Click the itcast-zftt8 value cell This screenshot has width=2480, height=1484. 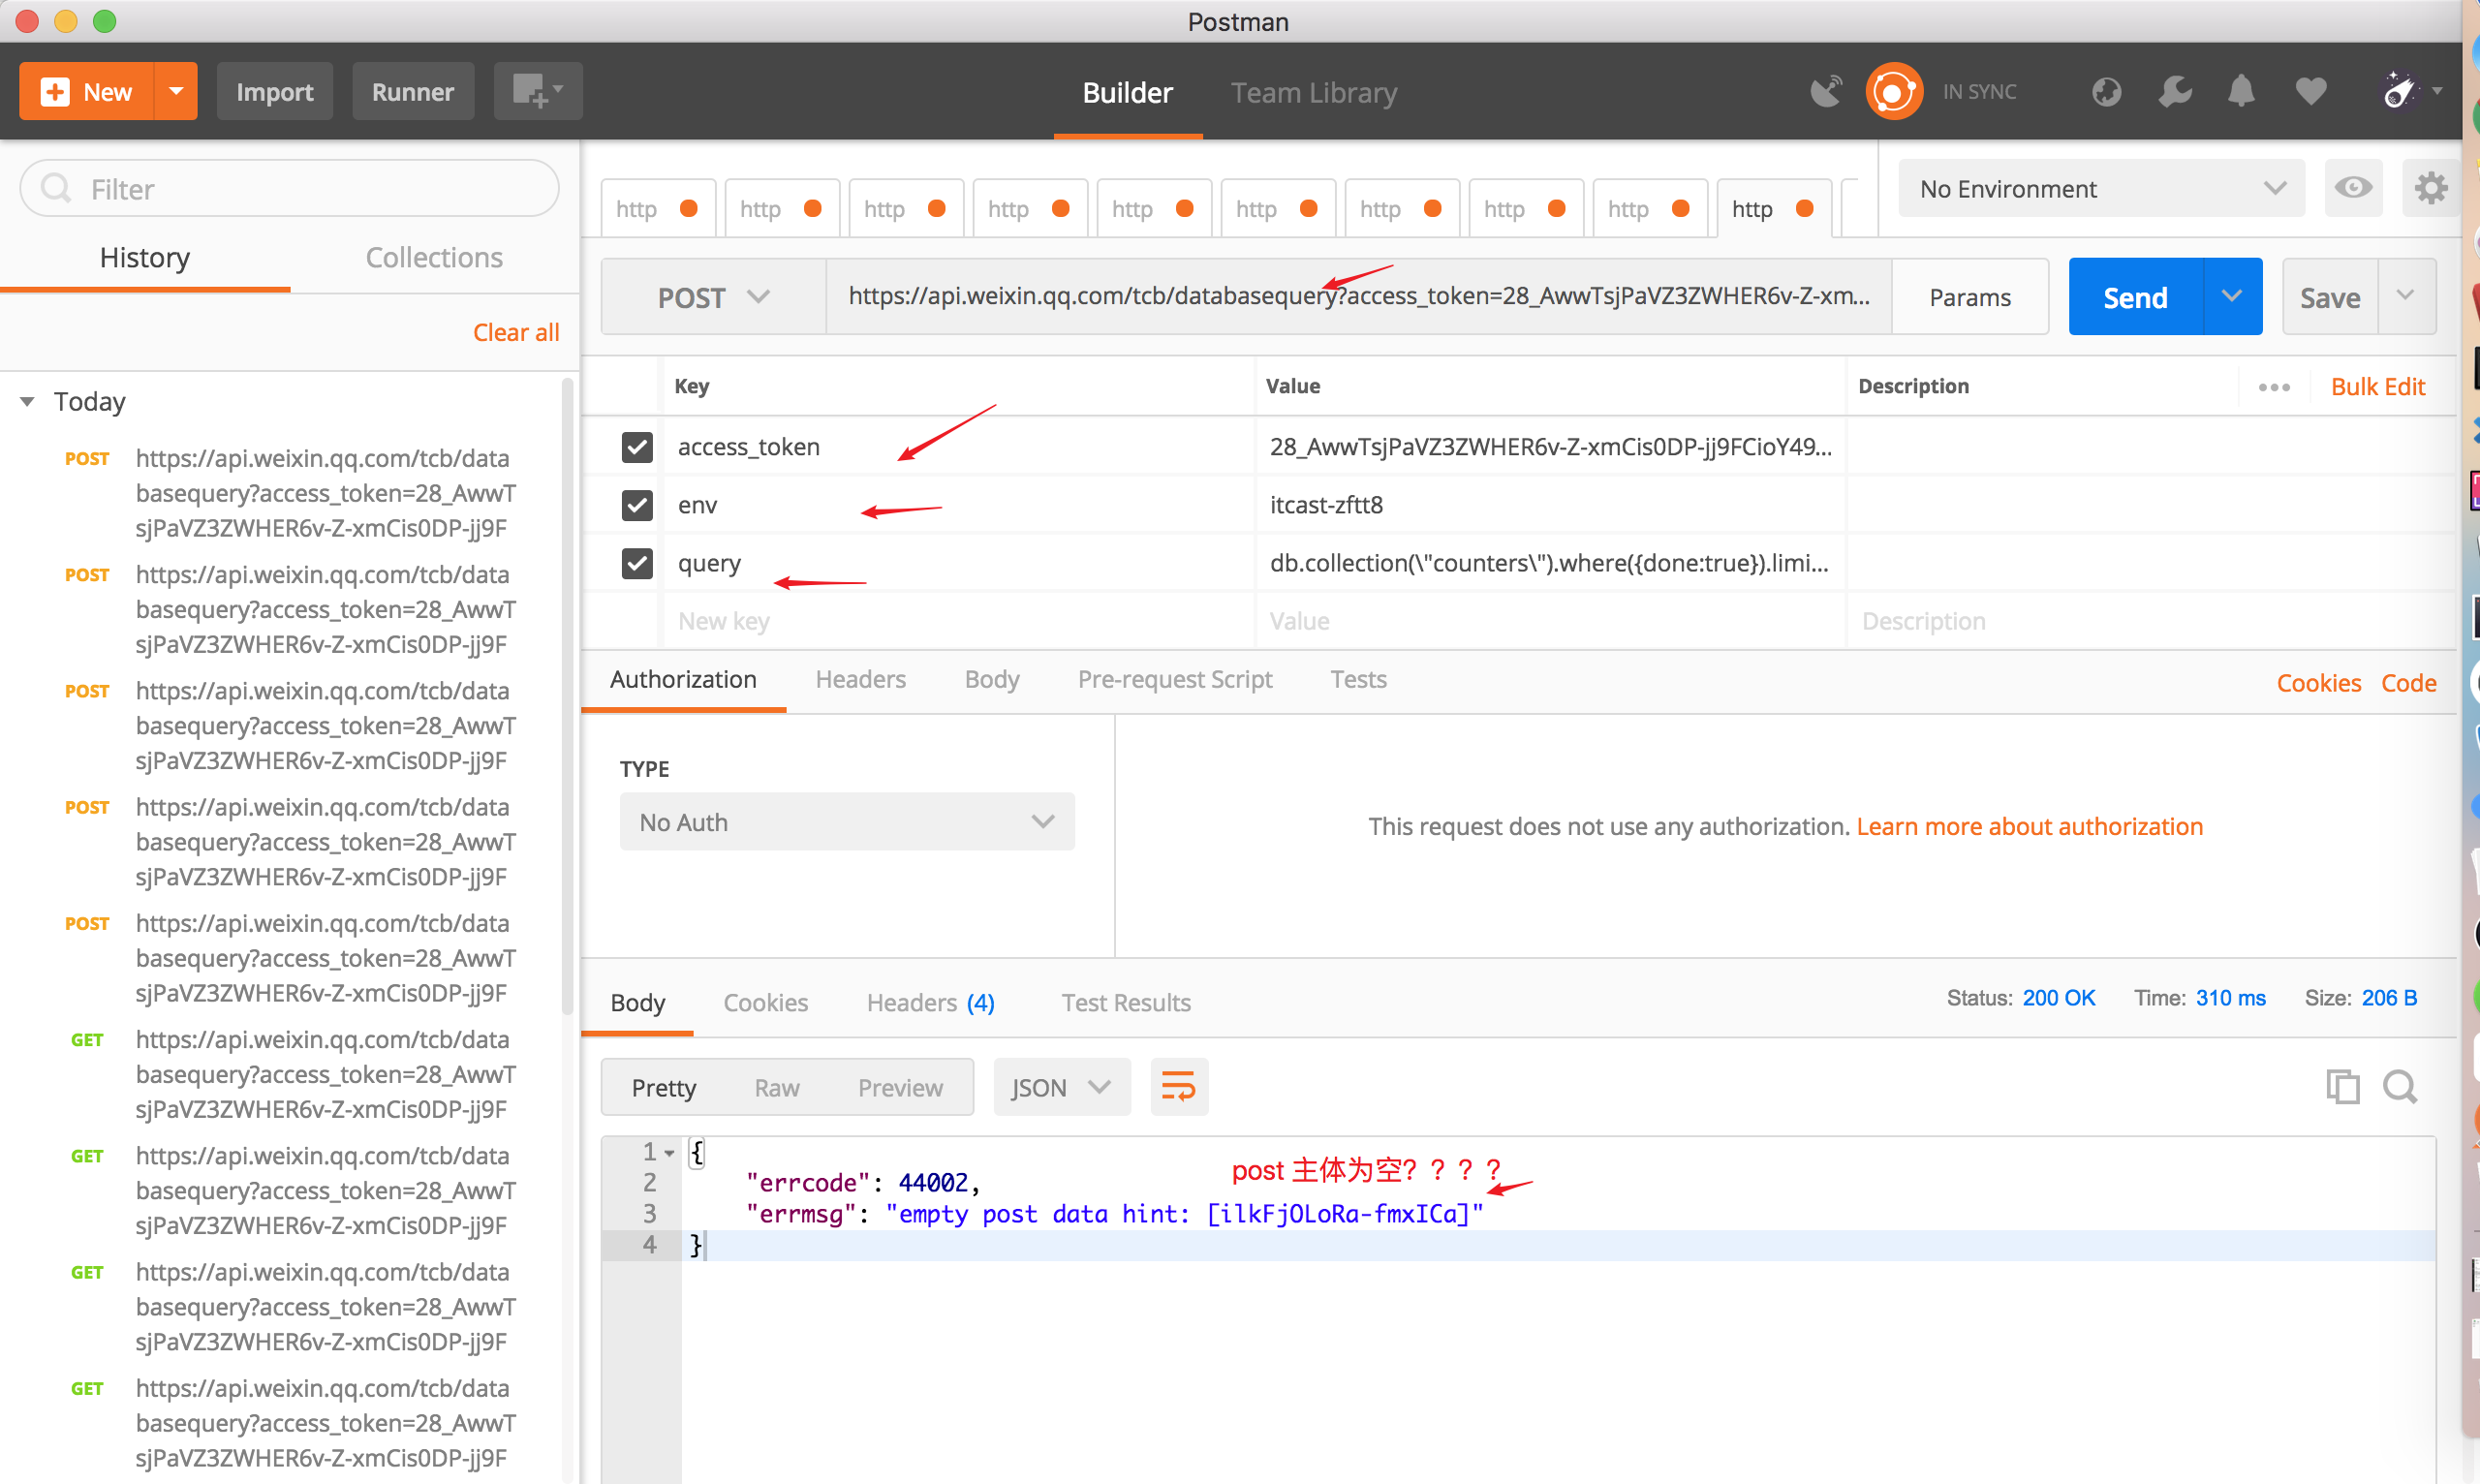coord(1550,505)
